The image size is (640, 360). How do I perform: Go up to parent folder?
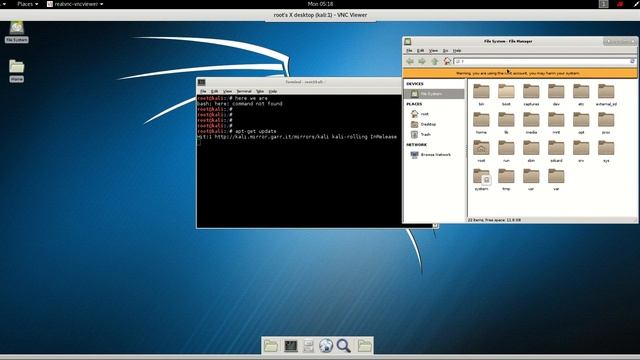[435, 61]
